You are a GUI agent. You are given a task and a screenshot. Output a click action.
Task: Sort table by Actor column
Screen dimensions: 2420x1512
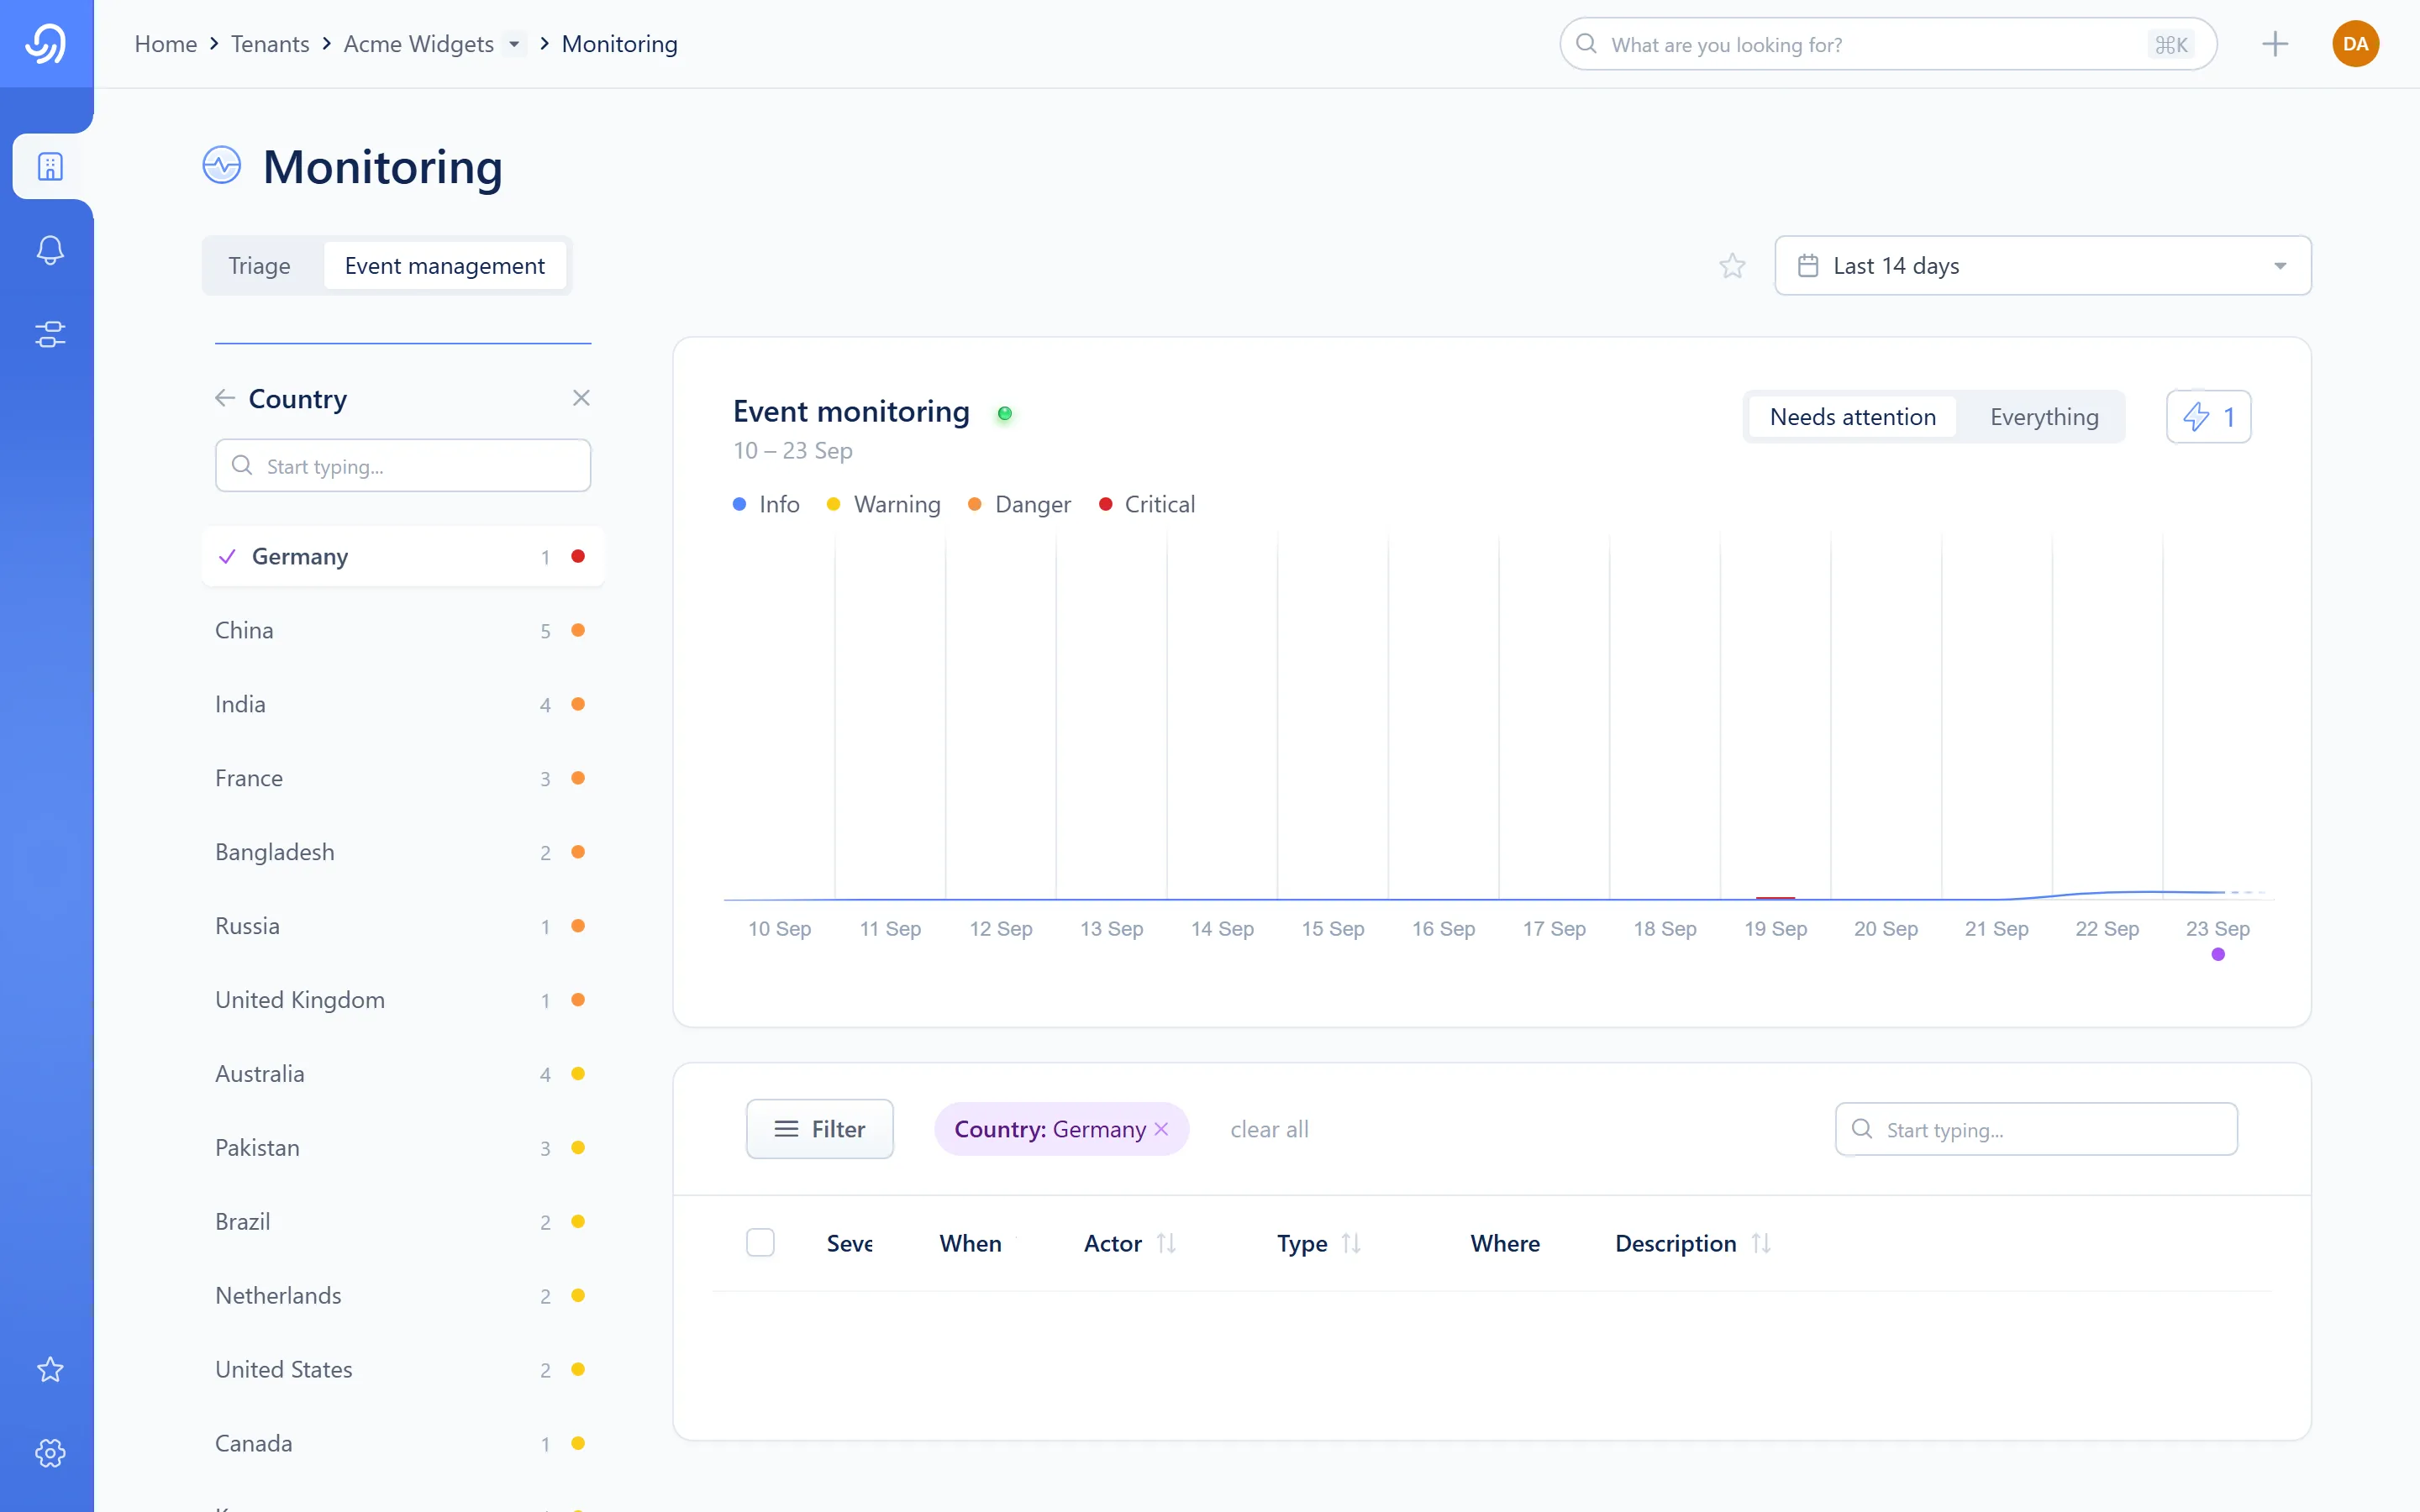(x=1166, y=1243)
